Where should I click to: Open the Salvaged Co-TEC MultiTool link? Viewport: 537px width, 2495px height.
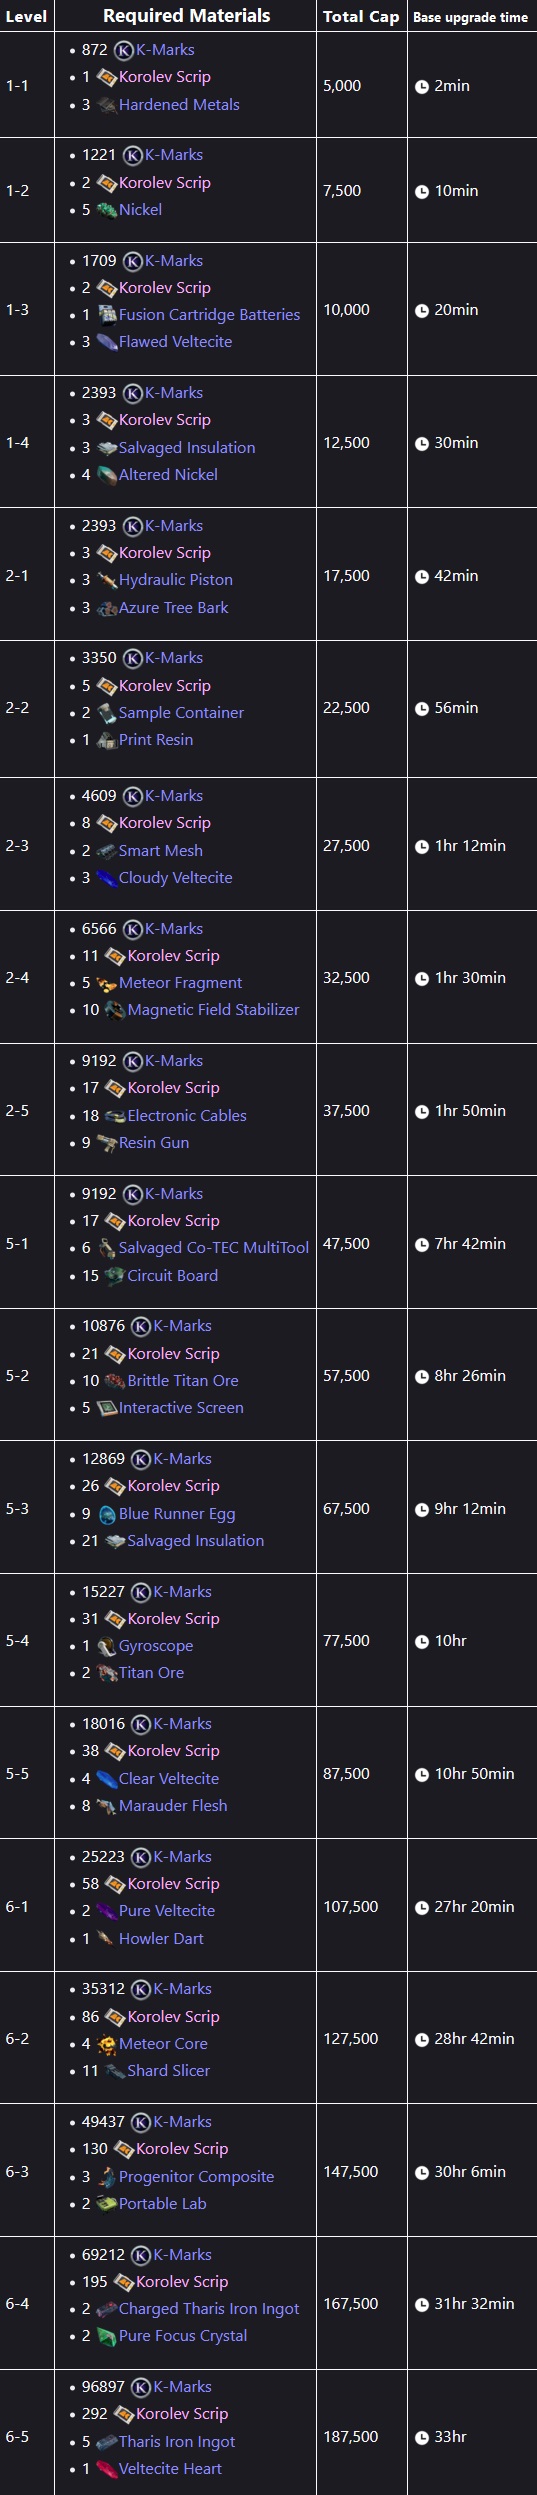click(x=214, y=1248)
